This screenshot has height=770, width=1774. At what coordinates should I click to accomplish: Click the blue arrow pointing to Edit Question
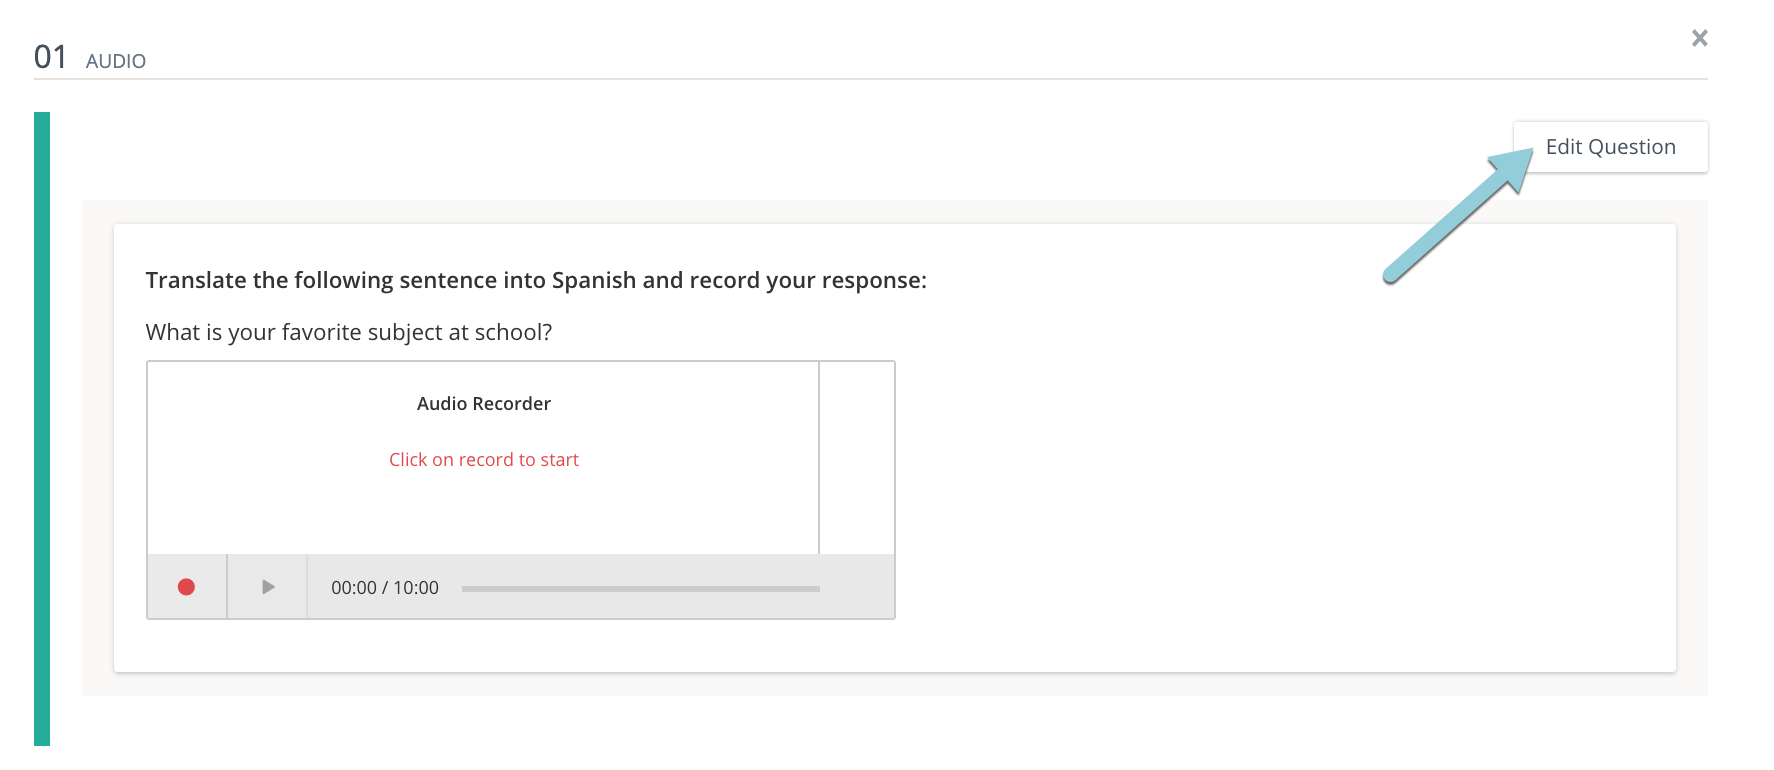pyautogui.click(x=1456, y=217)
